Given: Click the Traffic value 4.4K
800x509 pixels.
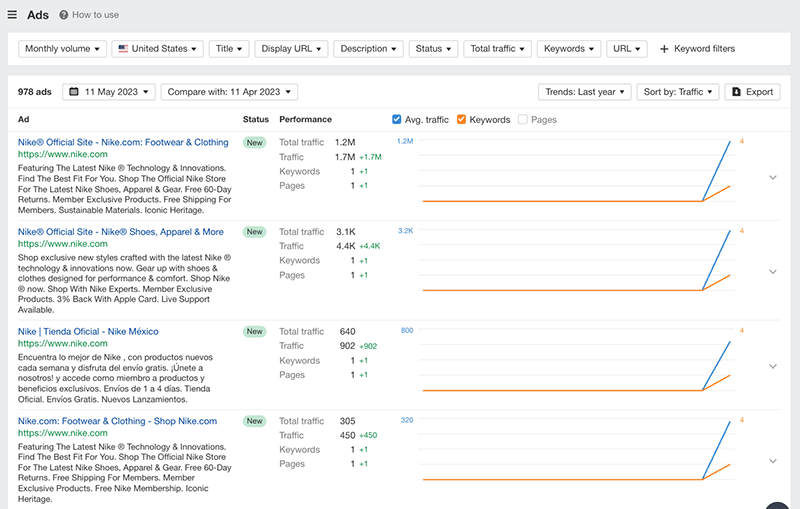Looking at the screenshot, I should pyautogui.click(x=345, y=246).
